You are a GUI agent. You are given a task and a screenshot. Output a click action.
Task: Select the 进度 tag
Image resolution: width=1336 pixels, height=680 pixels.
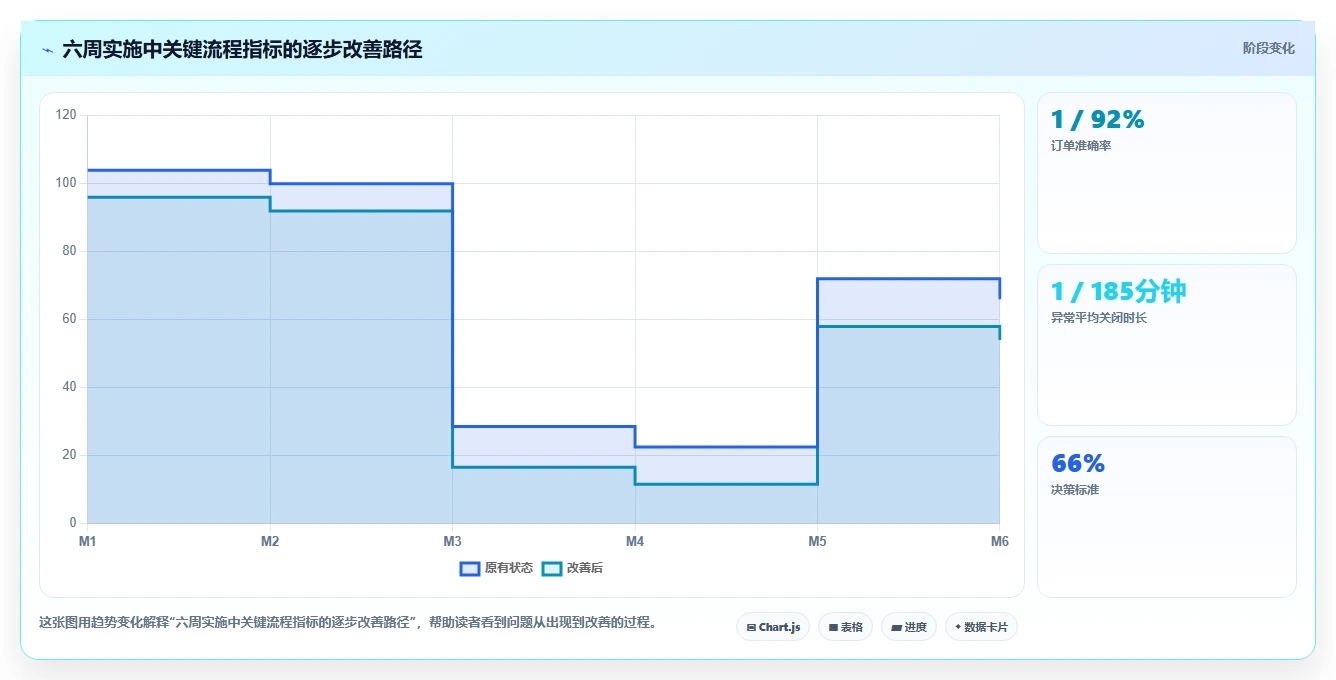coord(908,627)
